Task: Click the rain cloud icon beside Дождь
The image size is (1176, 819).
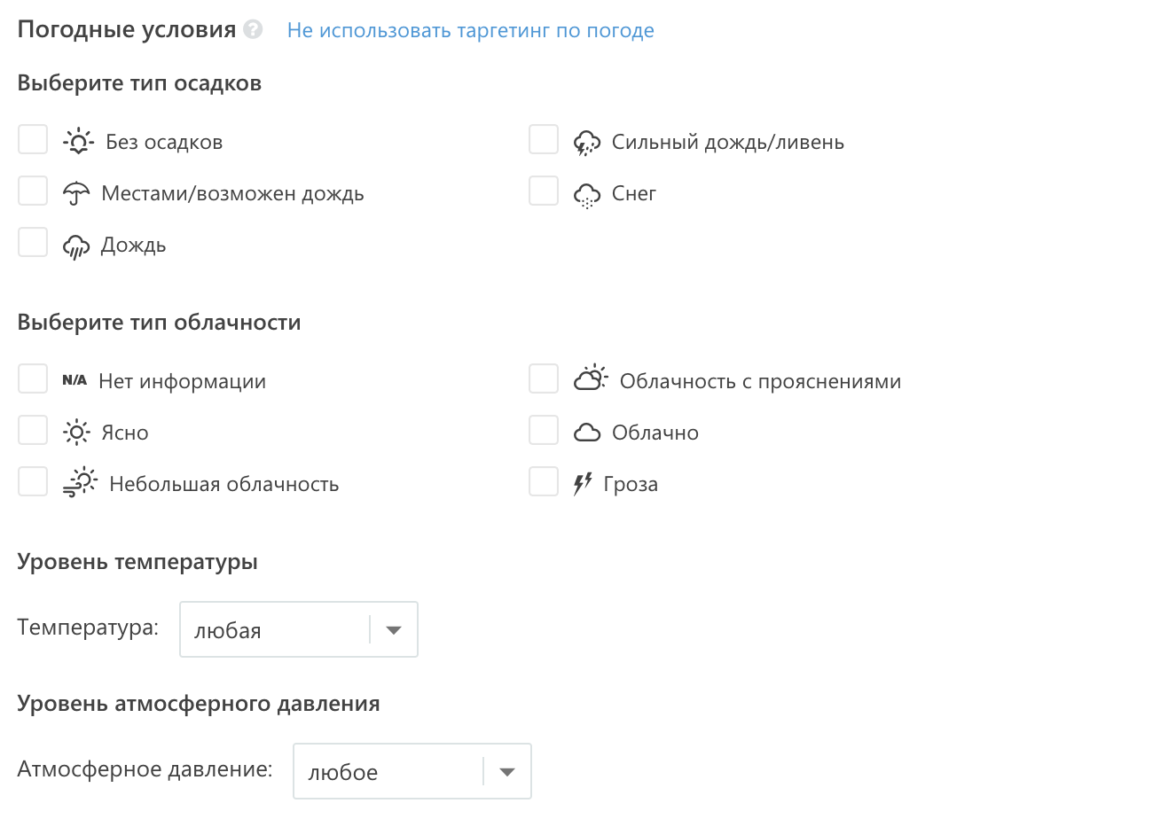Action: coord(76,246)
